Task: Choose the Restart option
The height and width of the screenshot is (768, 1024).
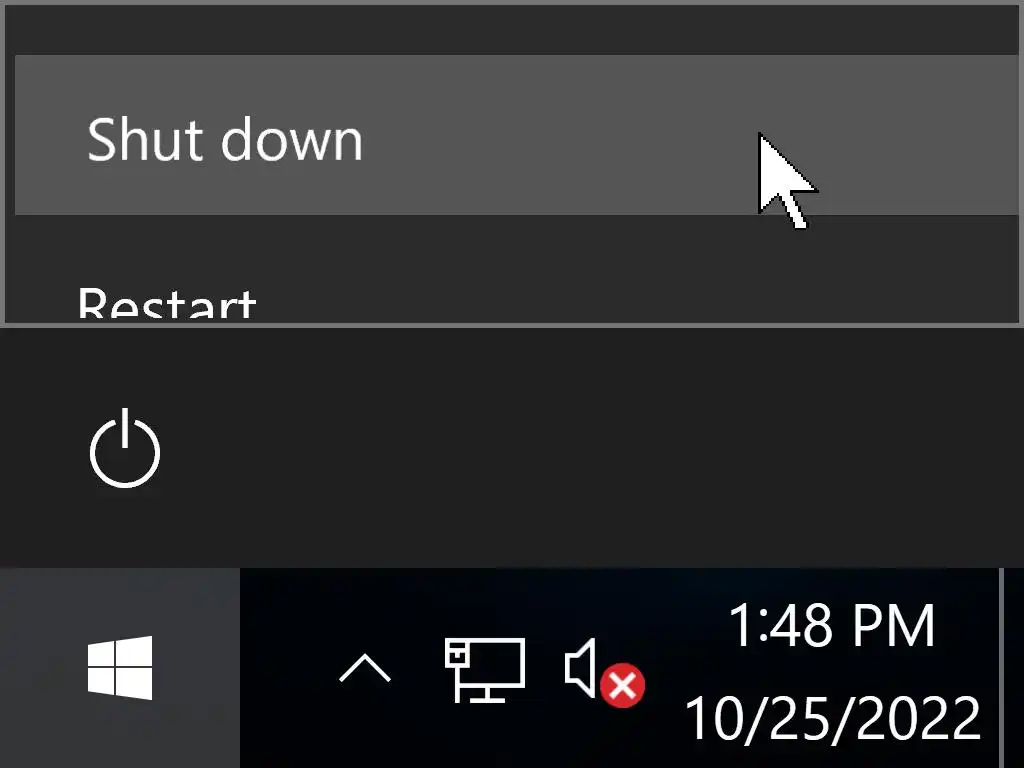Action: point(168,303)
